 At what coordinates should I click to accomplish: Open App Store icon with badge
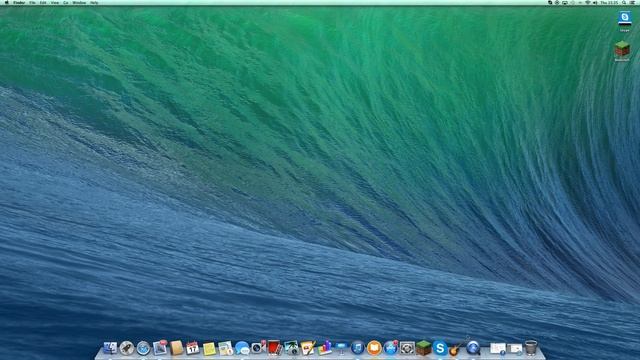click(x=391, y=348)
